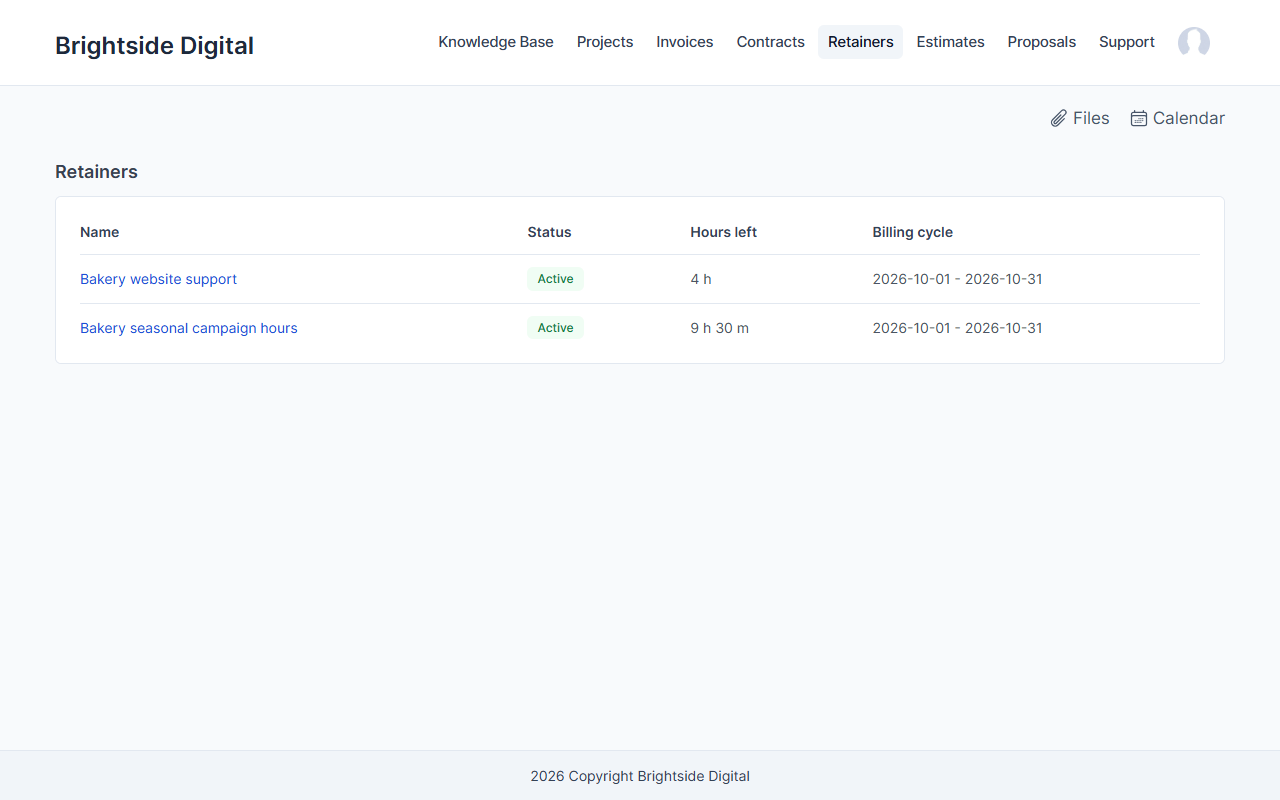Click billing cycle dates for Bakery website support
This screenshot has height=800, width=1280.
(x=957, y=279)
